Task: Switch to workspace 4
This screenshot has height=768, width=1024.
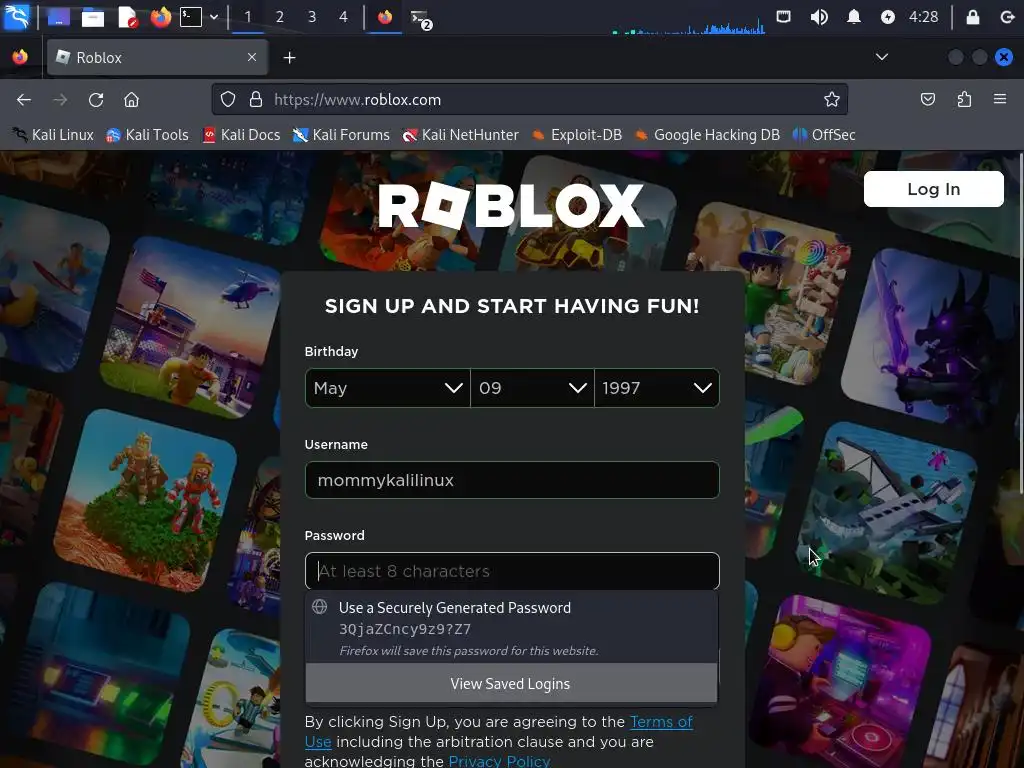Action: 344,17
